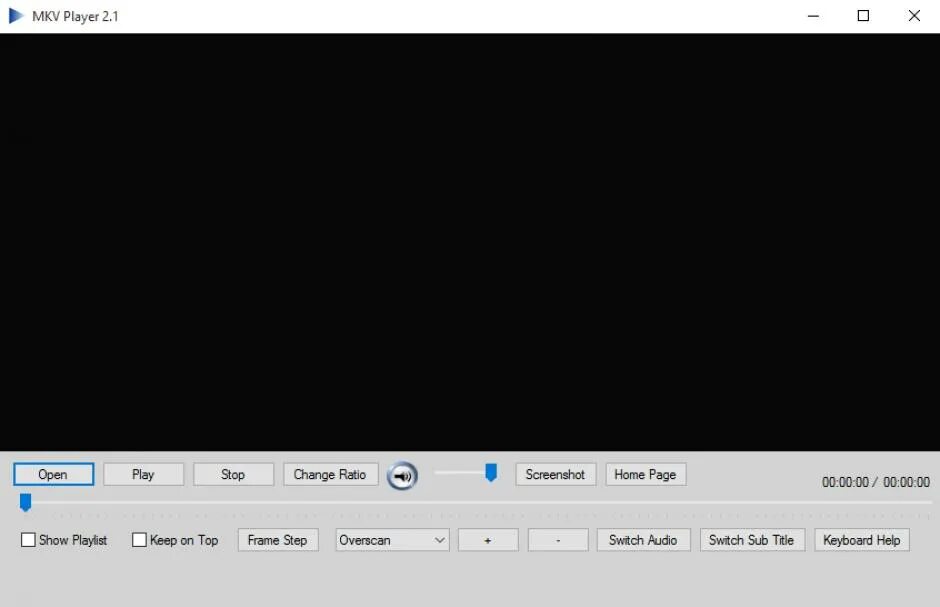940x607 pixels.
Task: Stop playback with the Stop button
Action: point(233,475)
